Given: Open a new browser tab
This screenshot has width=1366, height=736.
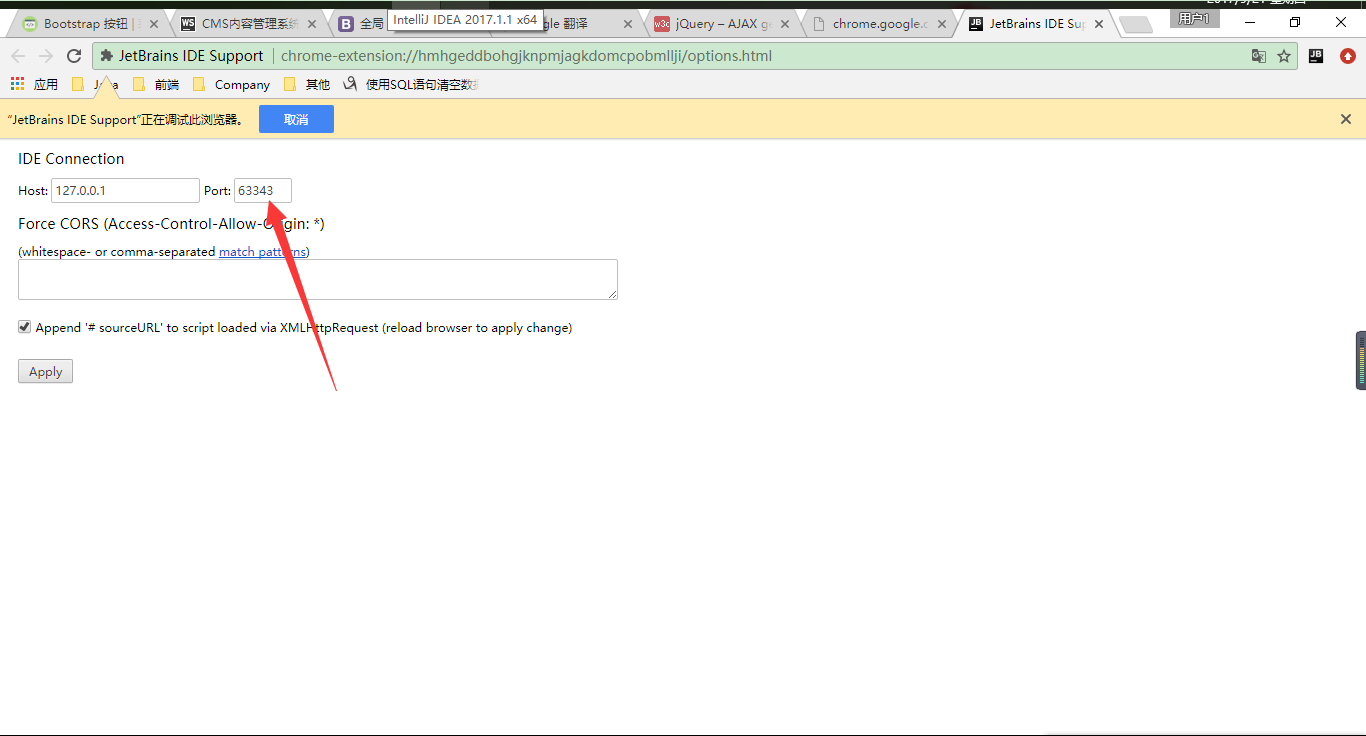Looking at the screenshot, I should pyautogui.click(x=1136, y=25).
